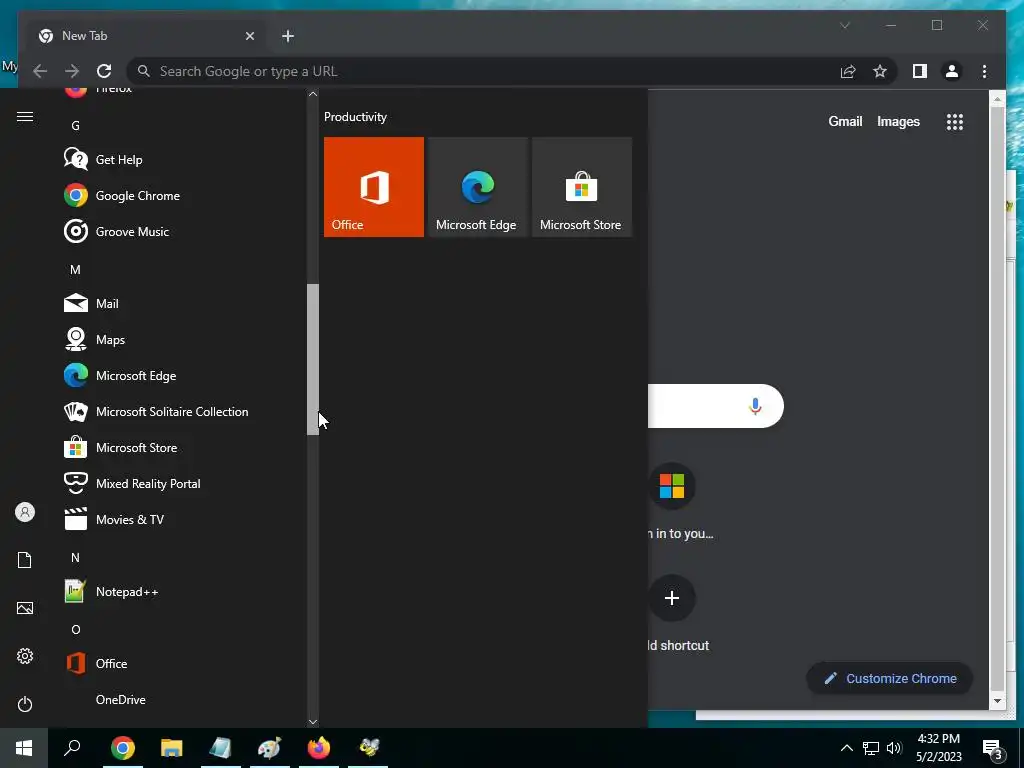Expand the Start menu hamburger navigation
This screenshot has height=768, width=1024.
pyautogui.click(x=25, y=116)
